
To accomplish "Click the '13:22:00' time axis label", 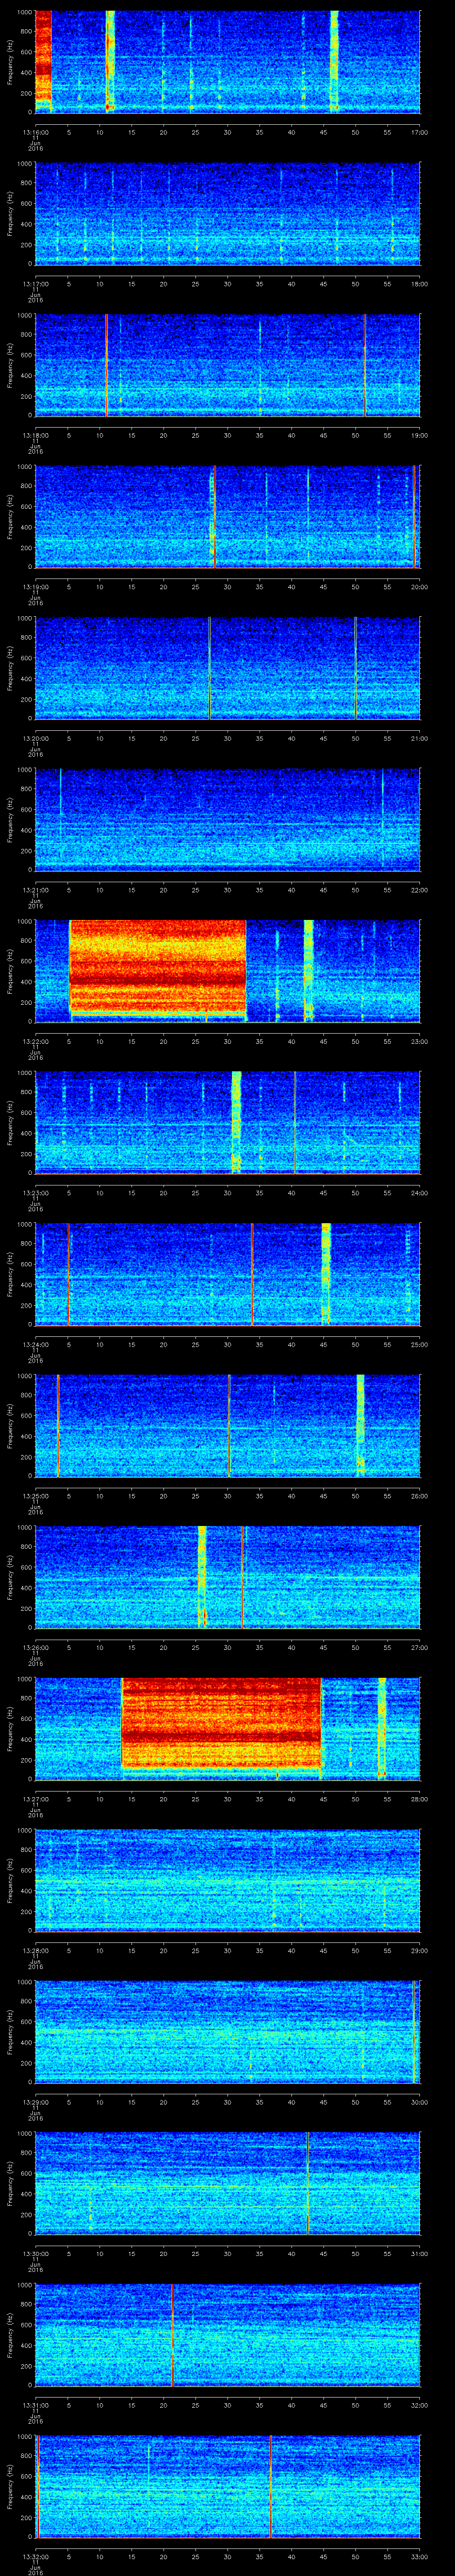I will tap(35, 1041).
